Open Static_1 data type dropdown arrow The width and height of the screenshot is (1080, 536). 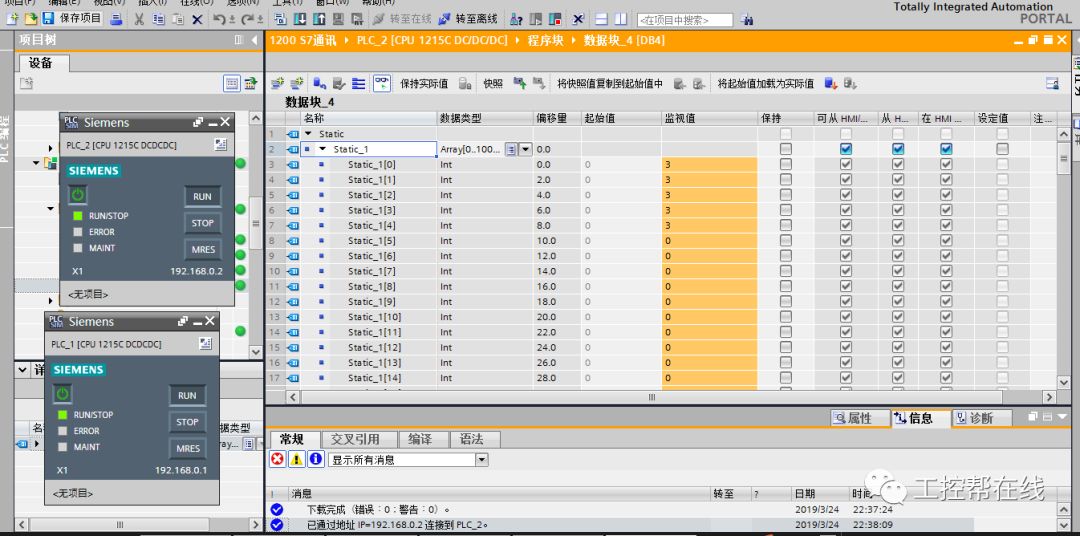click(526, 149)
